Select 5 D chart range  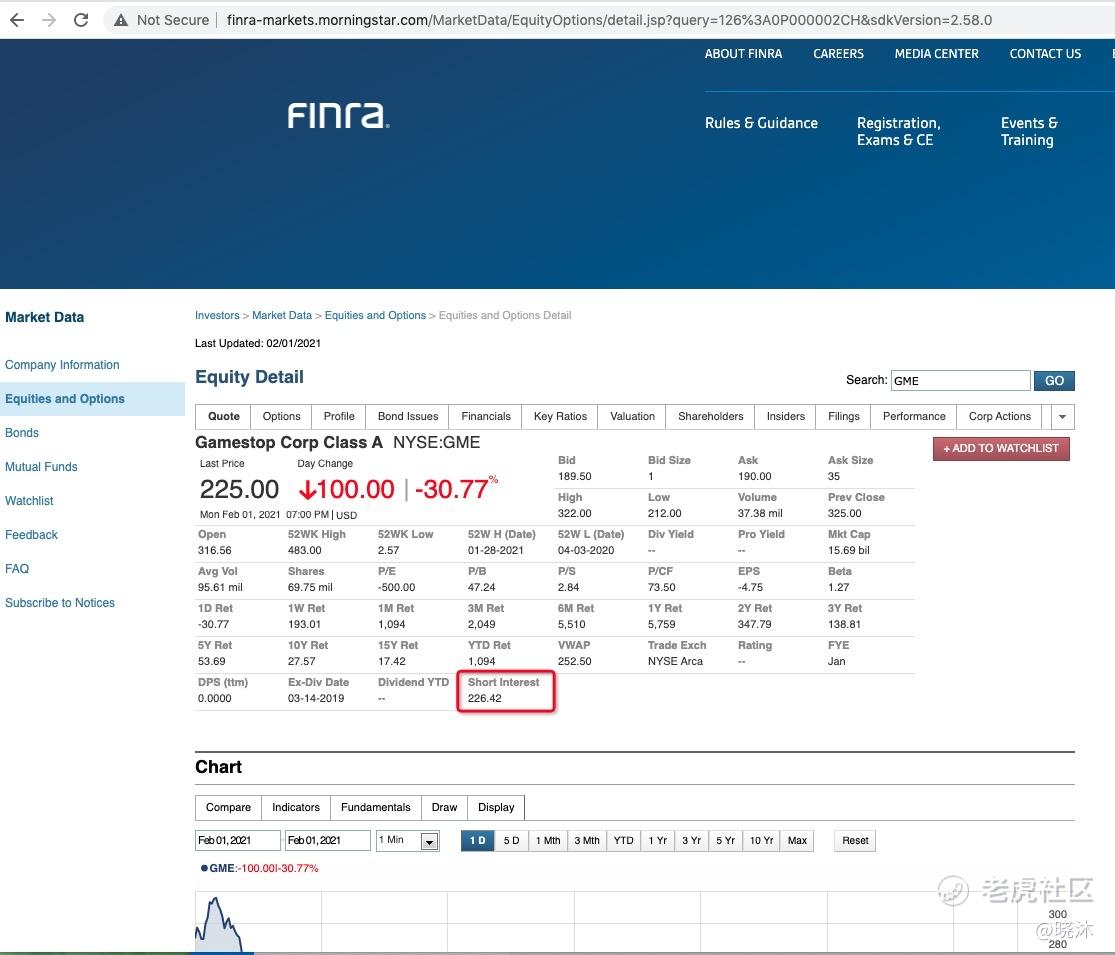click(x=511, y=841)
